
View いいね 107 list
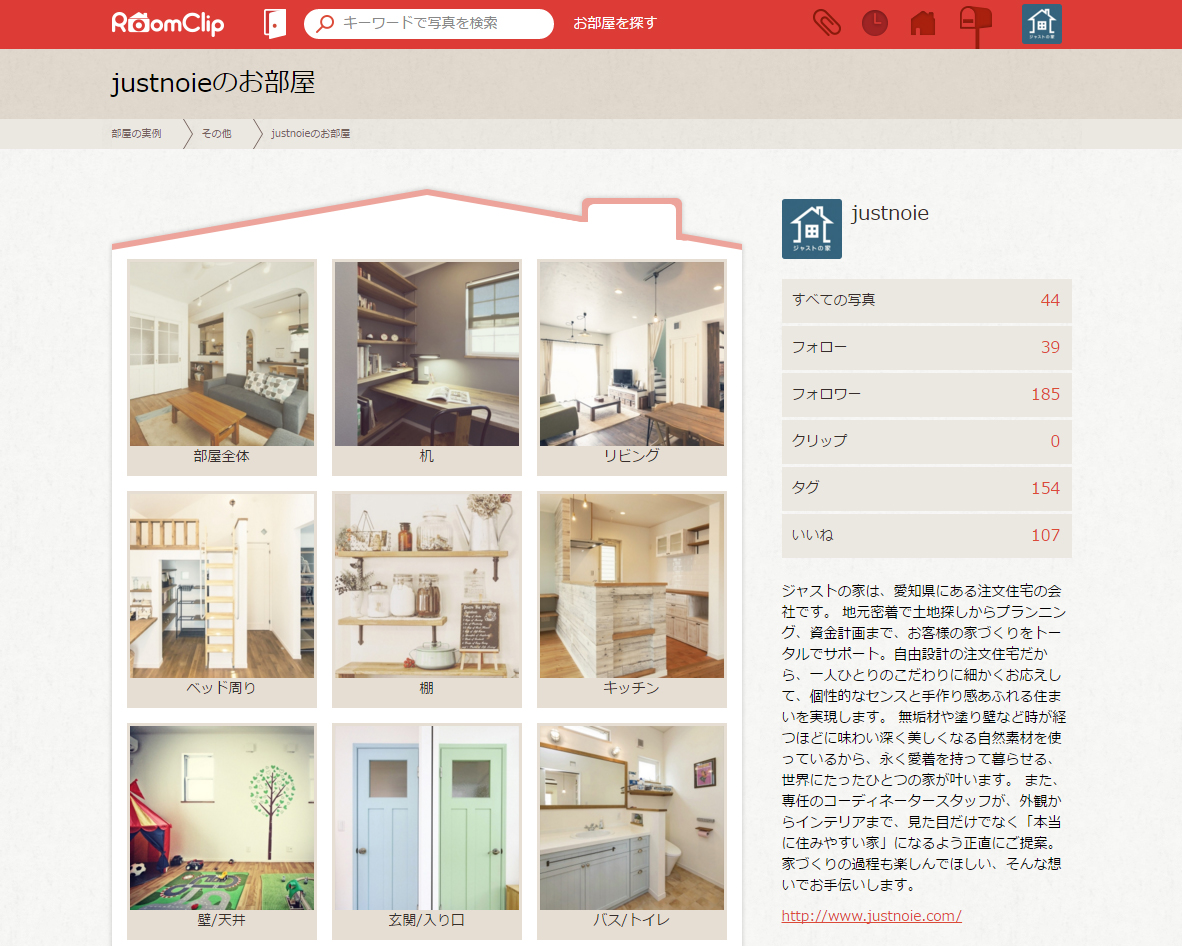[x=926, y=535]
